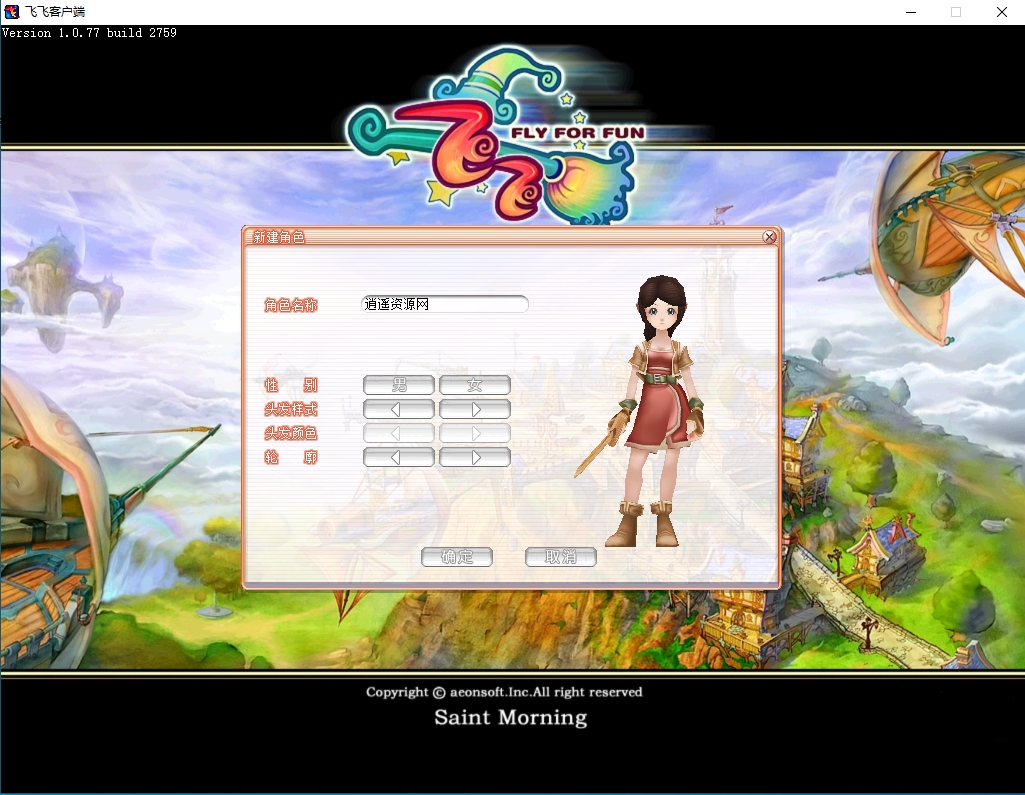Viewport: 1025px width, 795px height.
Task: Choose previous 轮廓 face option
Action: click(x=399, y=457)
